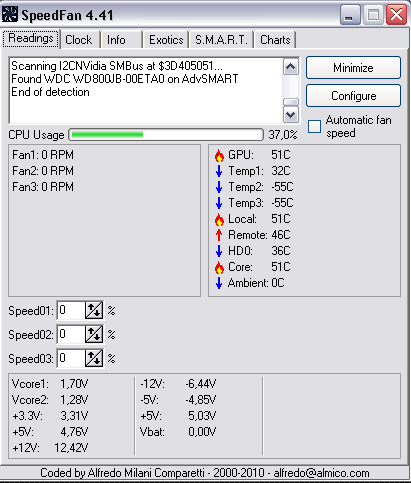Click the 'Found WDC WD800JB-00ETA0 on AdvSMART' log line
Viewport: 411px width, 483px height.
point(125,79)
